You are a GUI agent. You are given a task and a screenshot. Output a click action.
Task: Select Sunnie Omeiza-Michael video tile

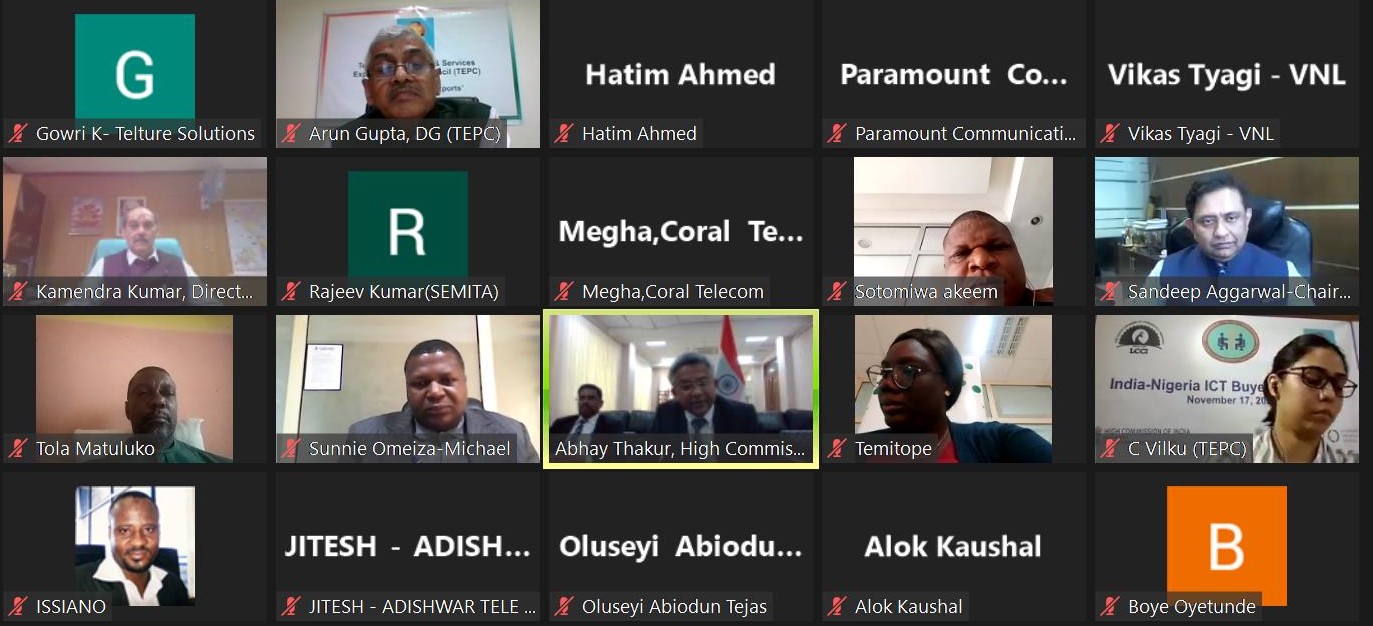click(408, 388)
